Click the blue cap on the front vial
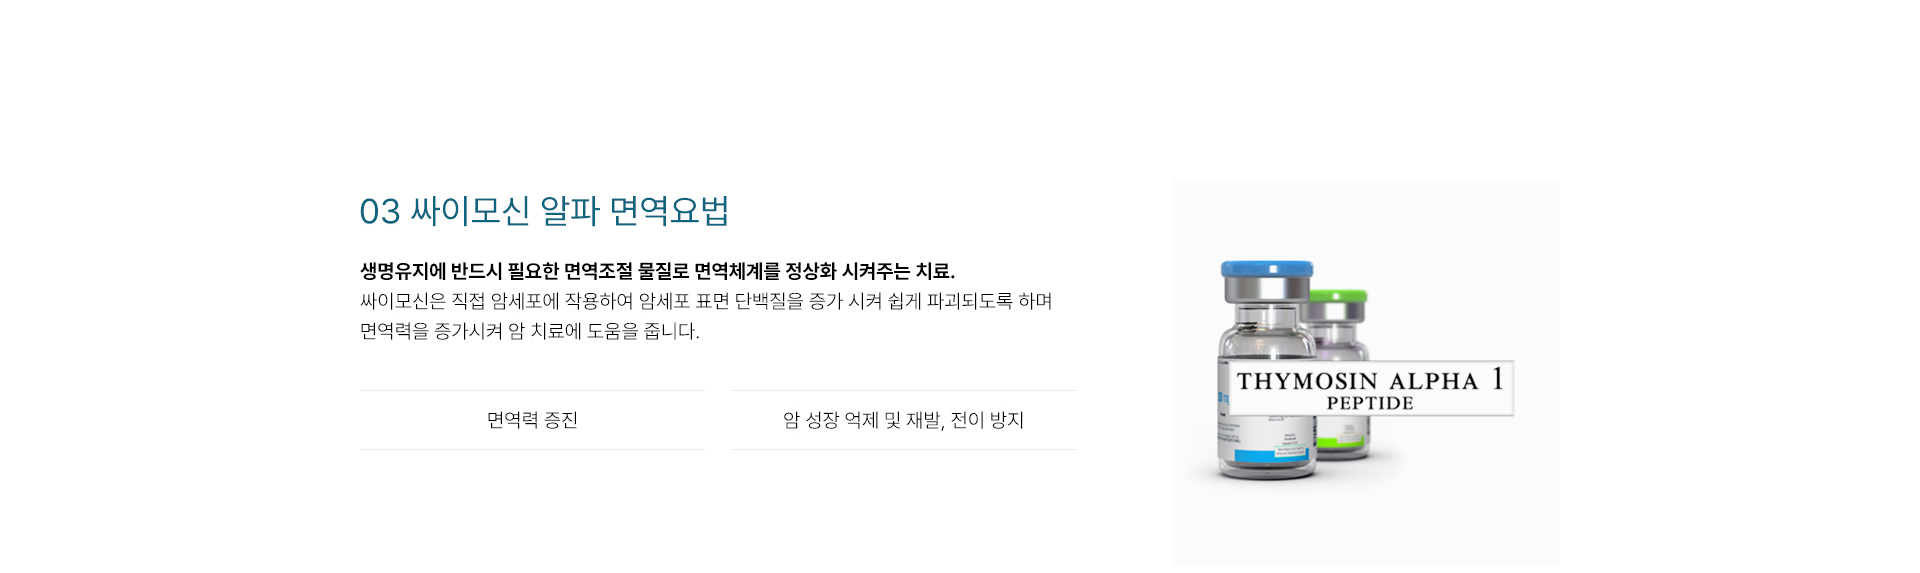Screen dimensions: 1920x573 tap(1267, 269)
